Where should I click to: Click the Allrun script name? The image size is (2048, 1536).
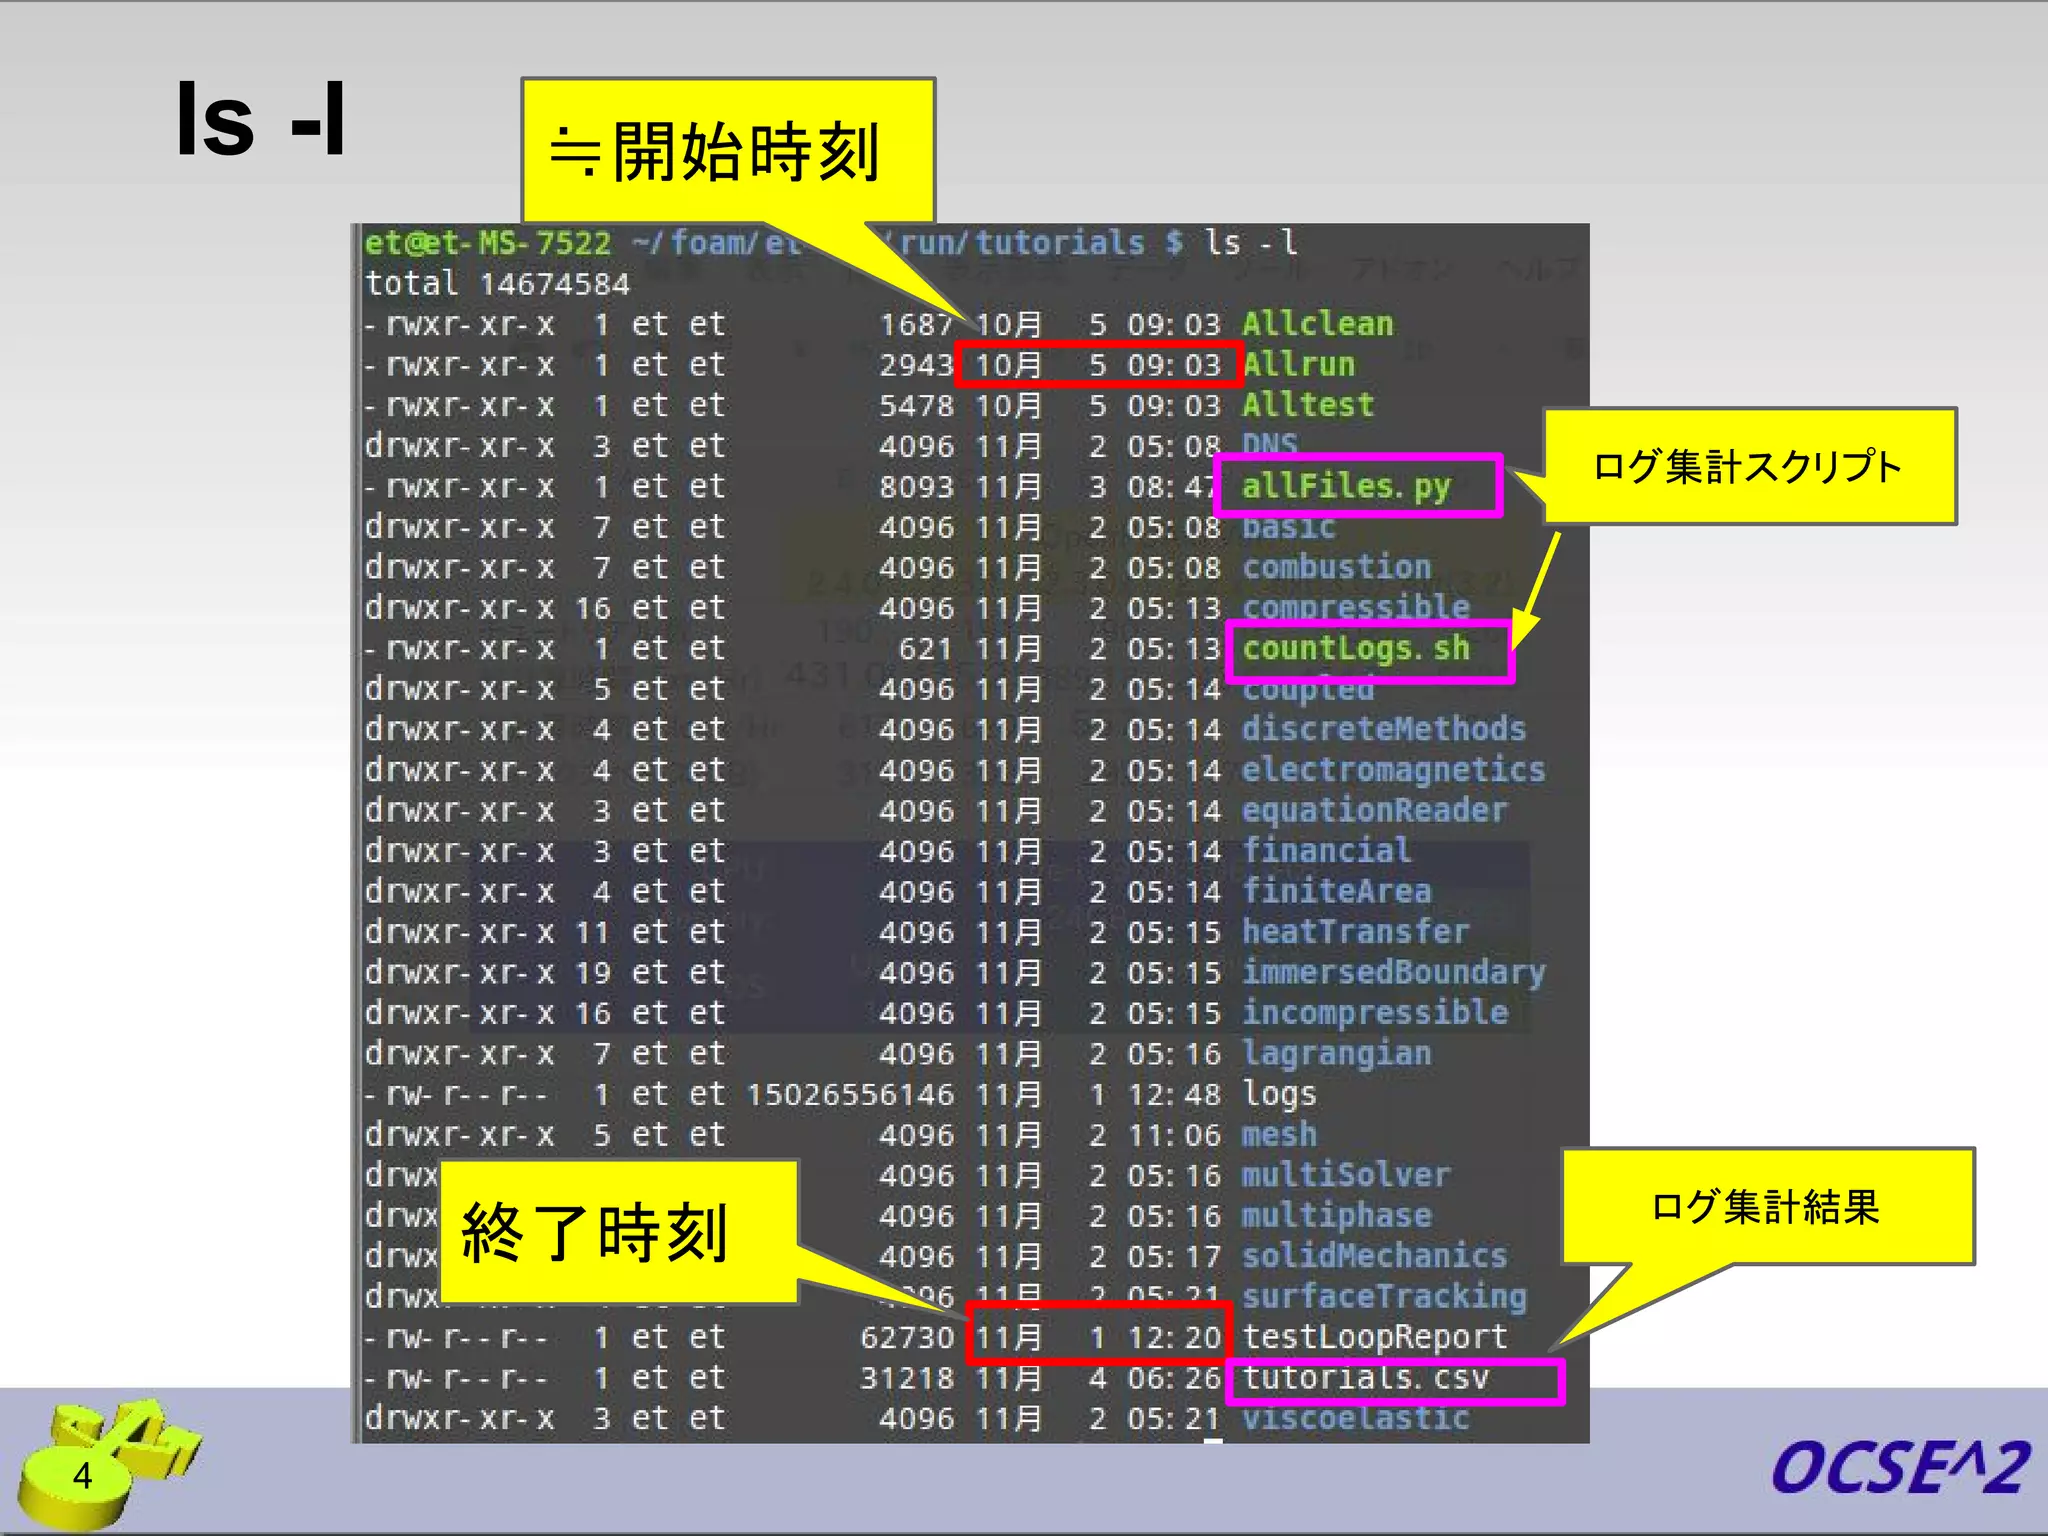1298,365
